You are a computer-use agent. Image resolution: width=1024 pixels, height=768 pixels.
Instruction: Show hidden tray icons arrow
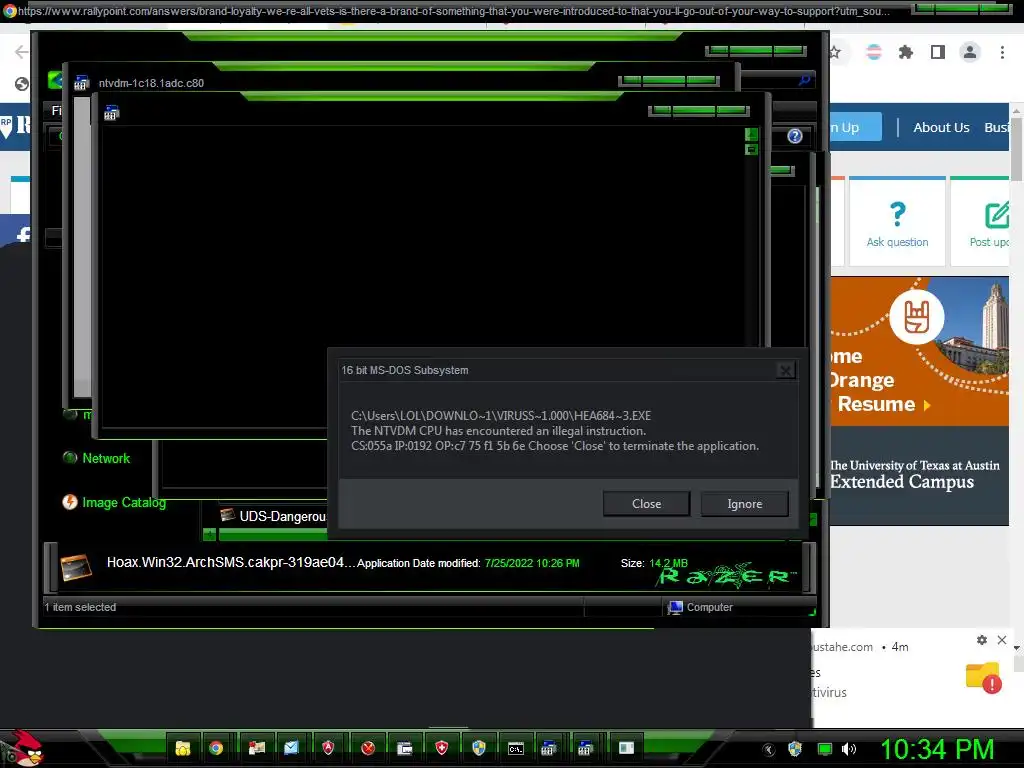pos(769,750)
